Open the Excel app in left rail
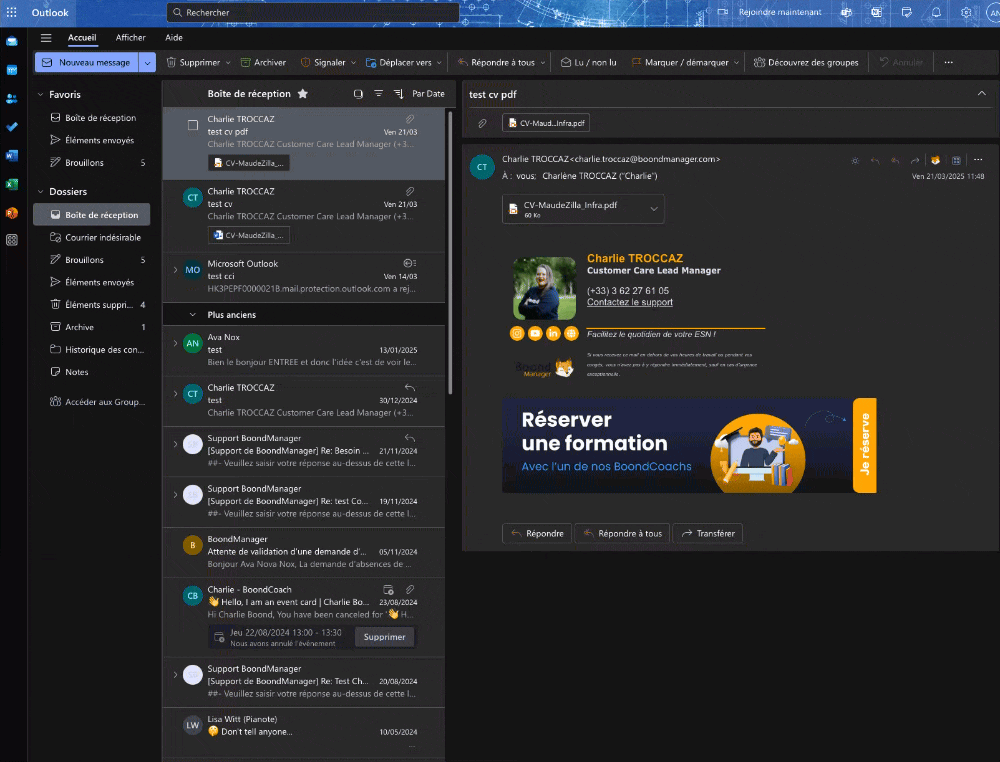Viewport: 1000px width, 762px height. [x=12, y=184]
